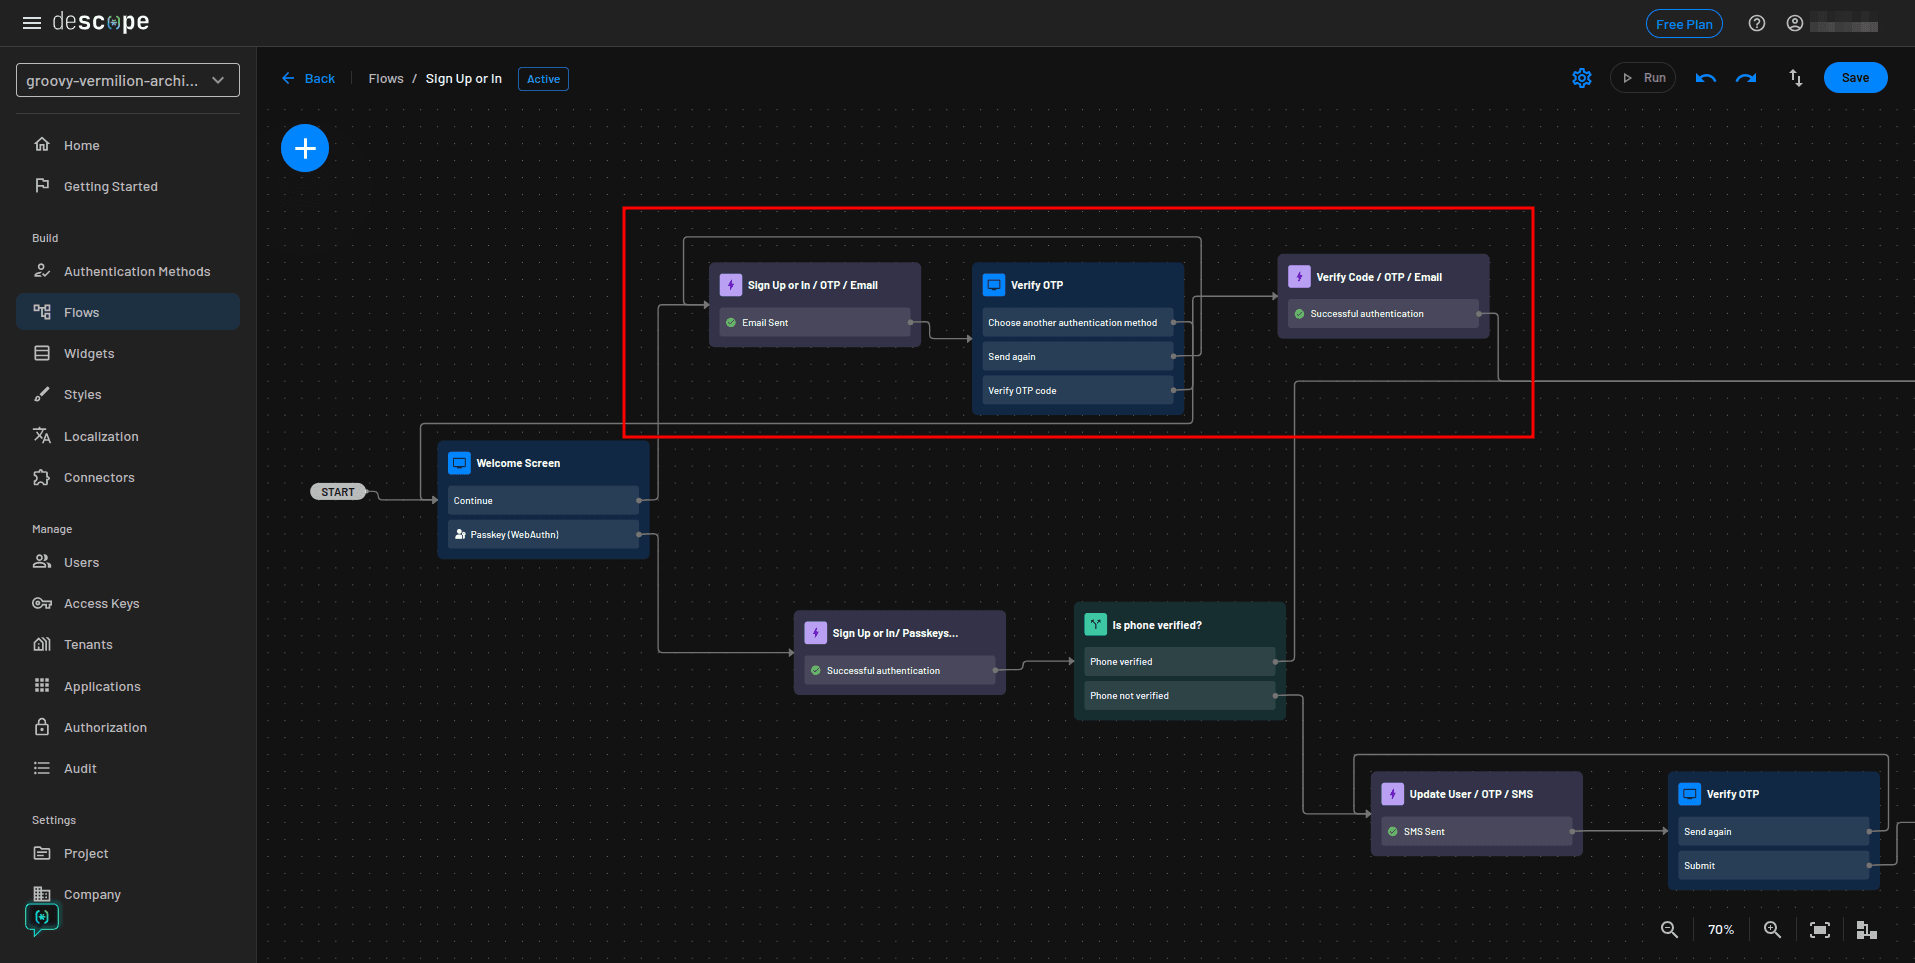Click the auto-arrange flow layout icon

pyautogui.click(x=1866, y=929)
